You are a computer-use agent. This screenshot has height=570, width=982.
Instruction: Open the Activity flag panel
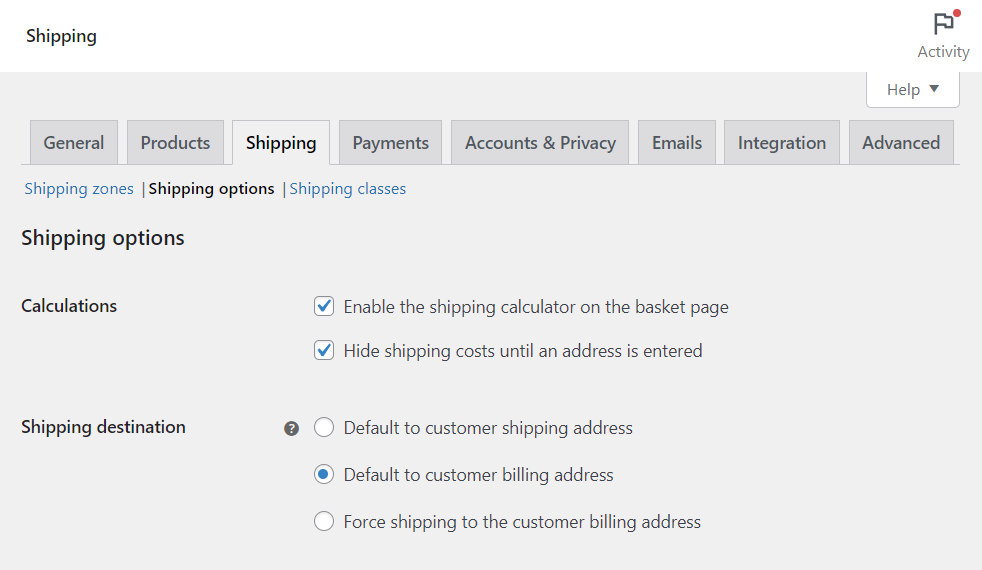943,36
